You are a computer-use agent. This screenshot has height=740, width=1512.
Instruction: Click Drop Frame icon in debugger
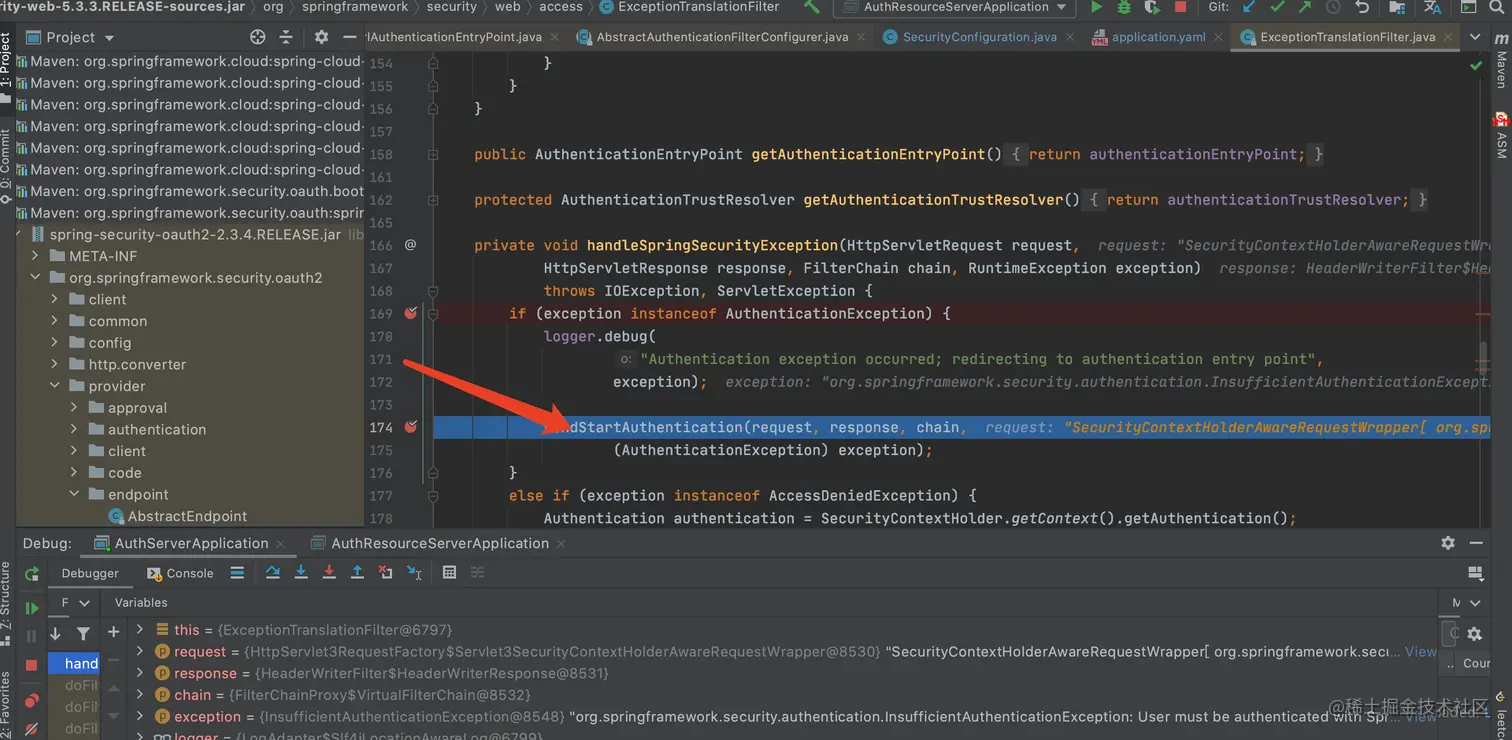[x=385, y=572]
